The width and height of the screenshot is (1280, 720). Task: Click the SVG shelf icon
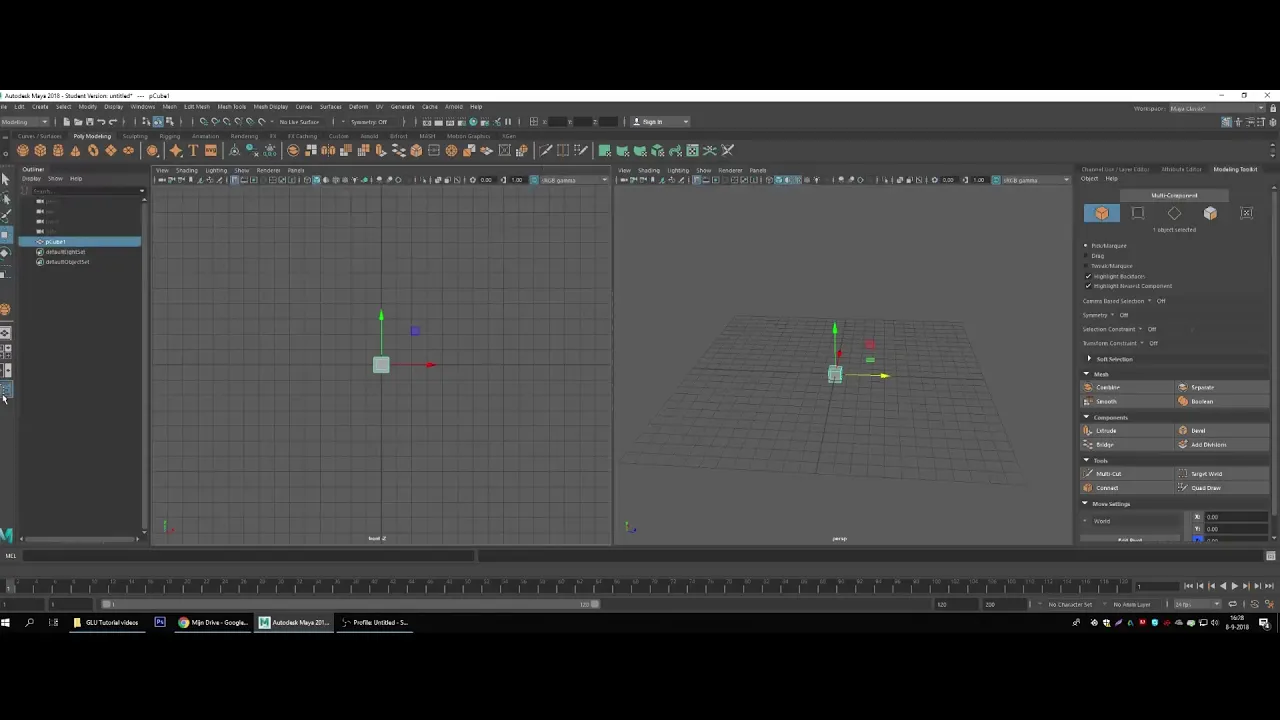(x=211, y=151)
